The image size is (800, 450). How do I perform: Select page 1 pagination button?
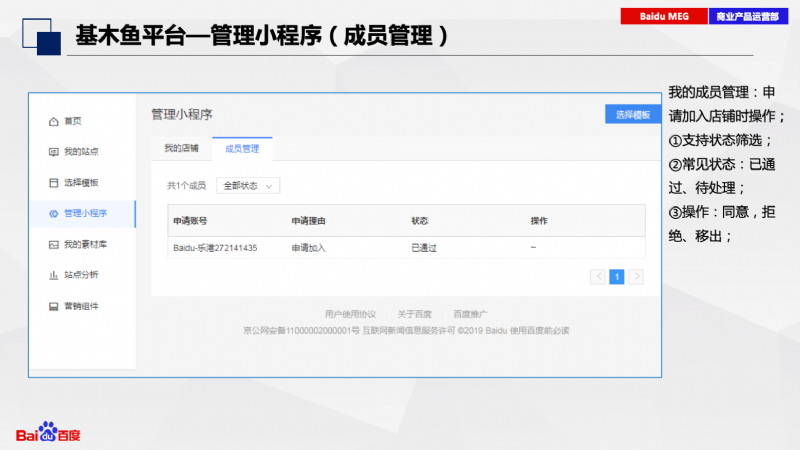coord(617,277)
